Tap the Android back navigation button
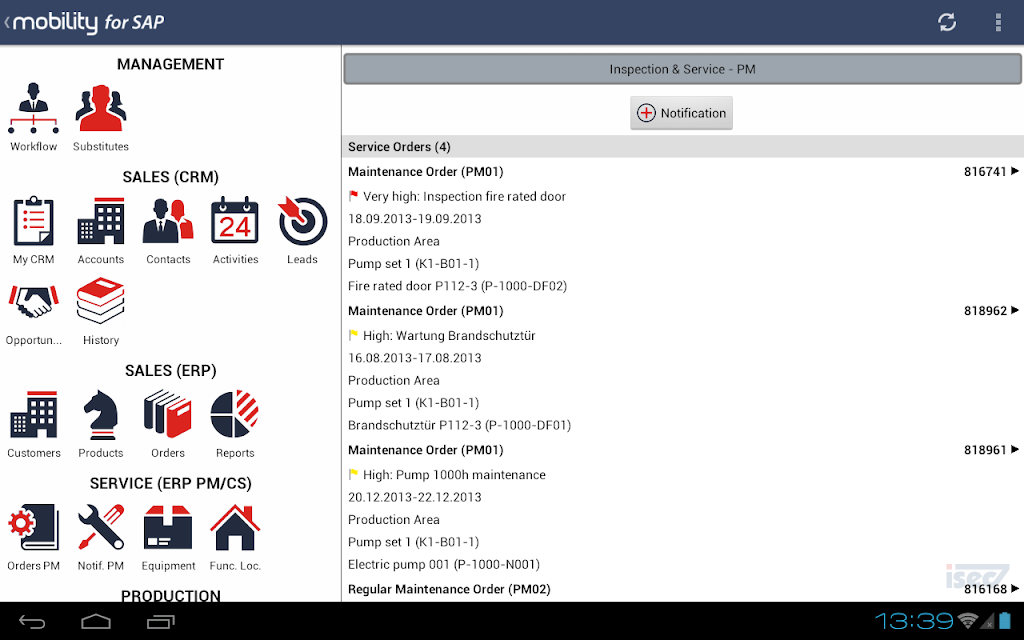Viewport: 1024px width, 640px height. [x=31, y=622]
